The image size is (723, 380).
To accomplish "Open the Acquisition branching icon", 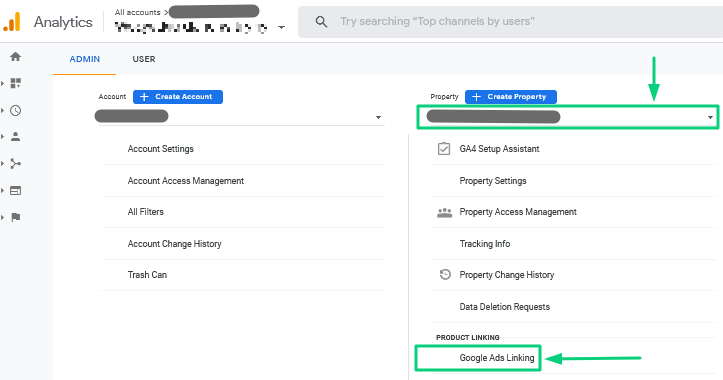I will 15,164.
